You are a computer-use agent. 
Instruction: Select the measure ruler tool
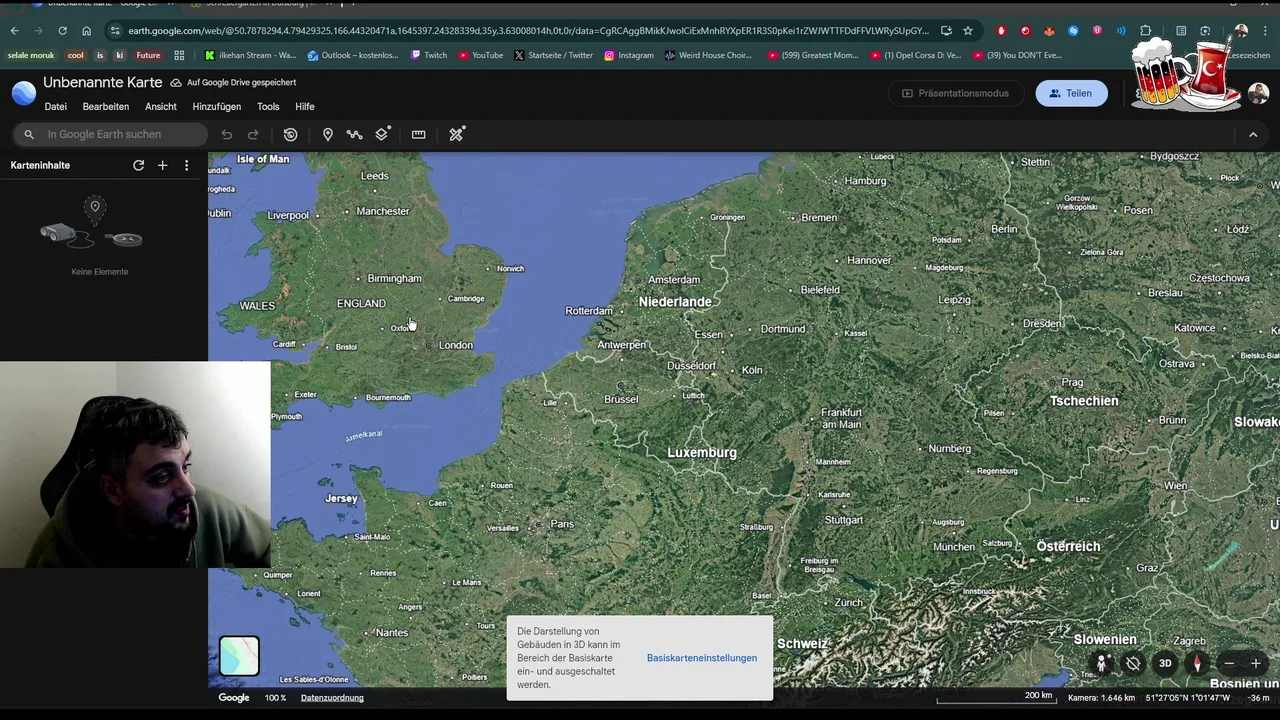[x=418, y=134]
